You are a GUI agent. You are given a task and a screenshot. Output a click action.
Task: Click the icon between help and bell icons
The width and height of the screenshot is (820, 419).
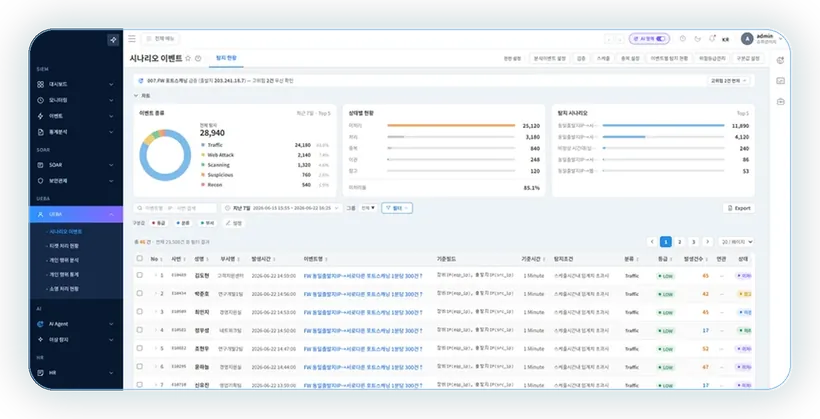pyautogui.click(x=697, y=39)
